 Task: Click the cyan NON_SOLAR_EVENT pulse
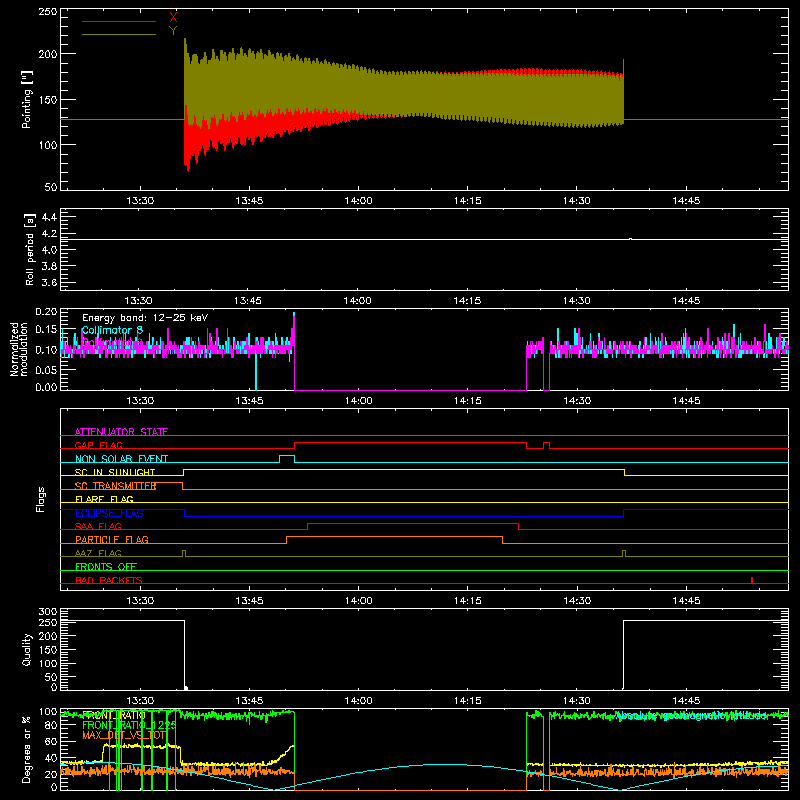click(x=287, y=458)
